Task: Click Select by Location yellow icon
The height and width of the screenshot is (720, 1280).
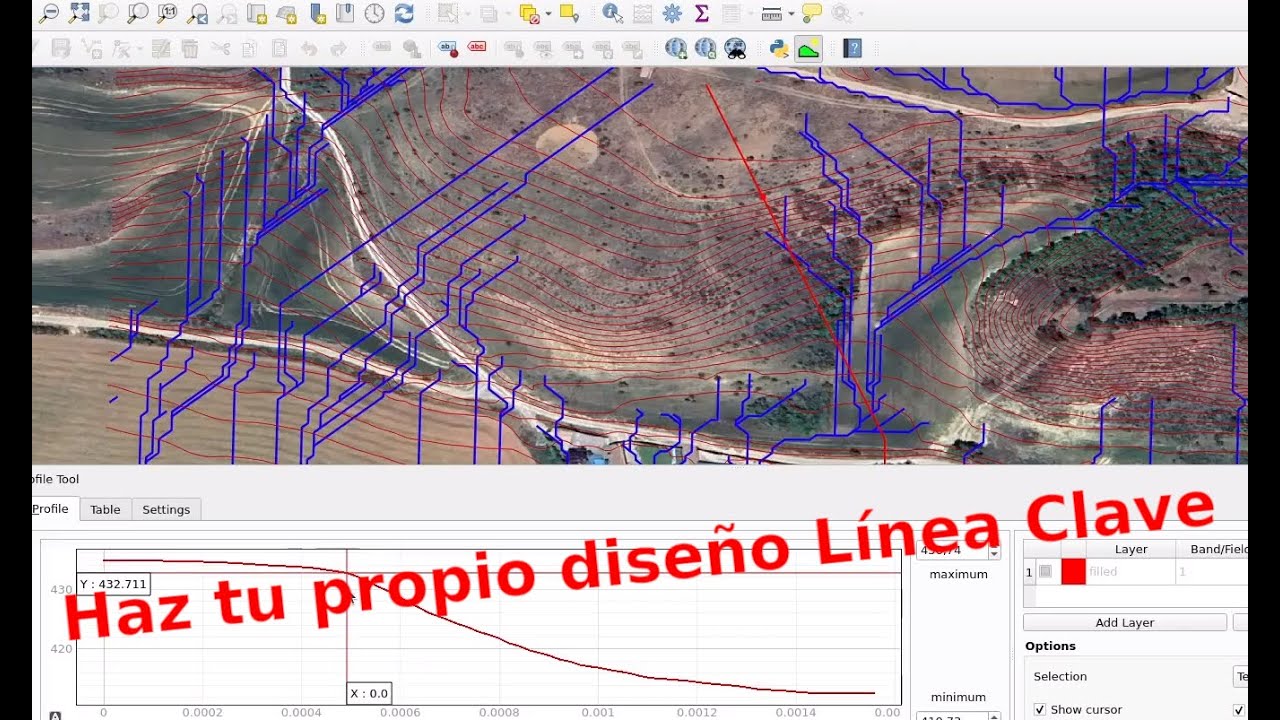Action: pos(569,13)
